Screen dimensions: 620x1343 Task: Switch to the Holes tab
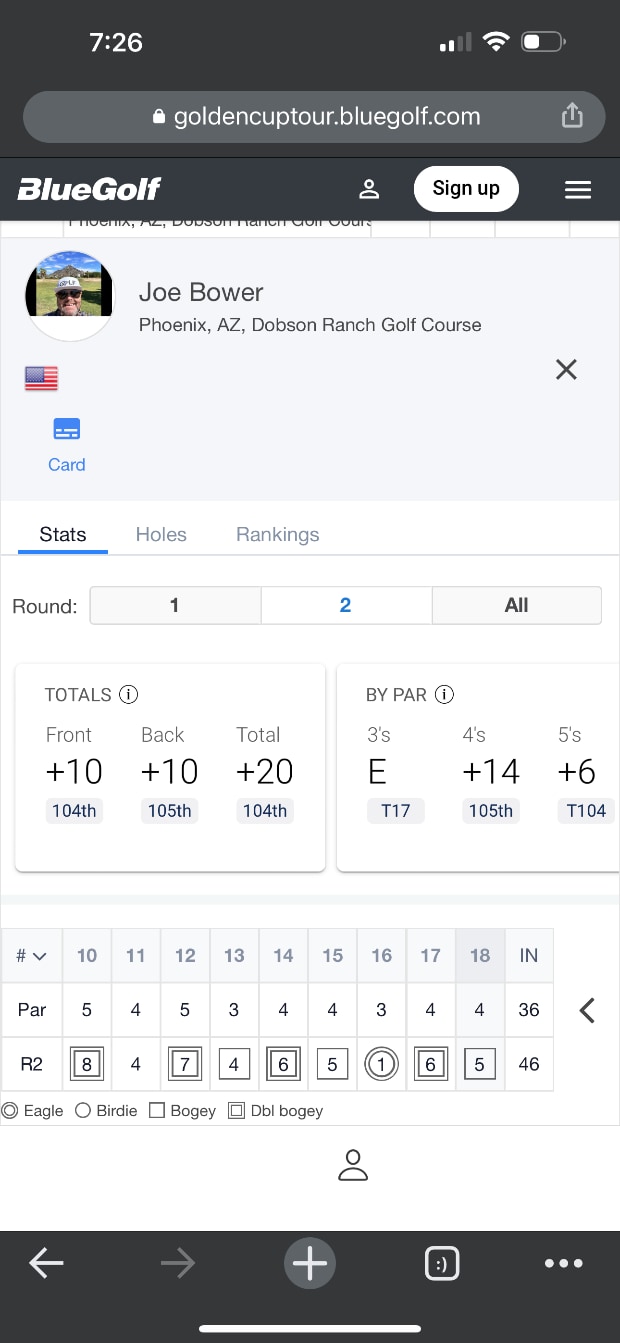click(x=161, y=534)
